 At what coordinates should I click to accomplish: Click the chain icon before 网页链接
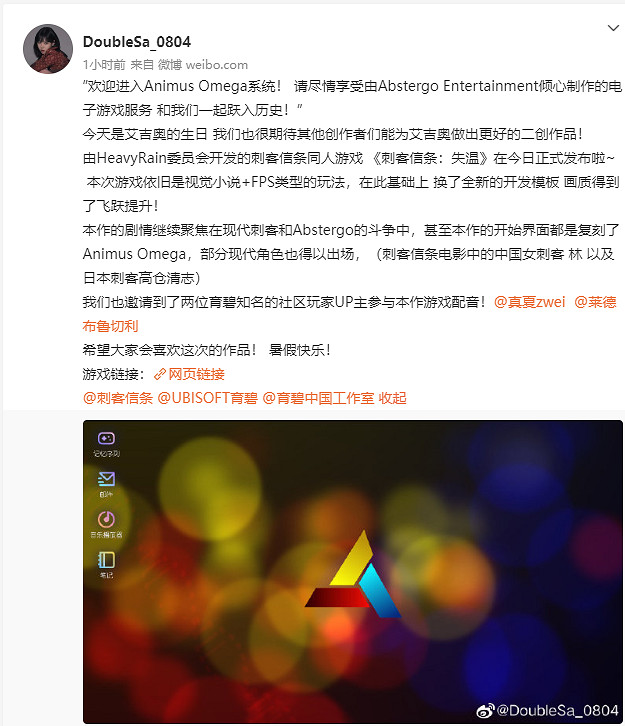160,374
